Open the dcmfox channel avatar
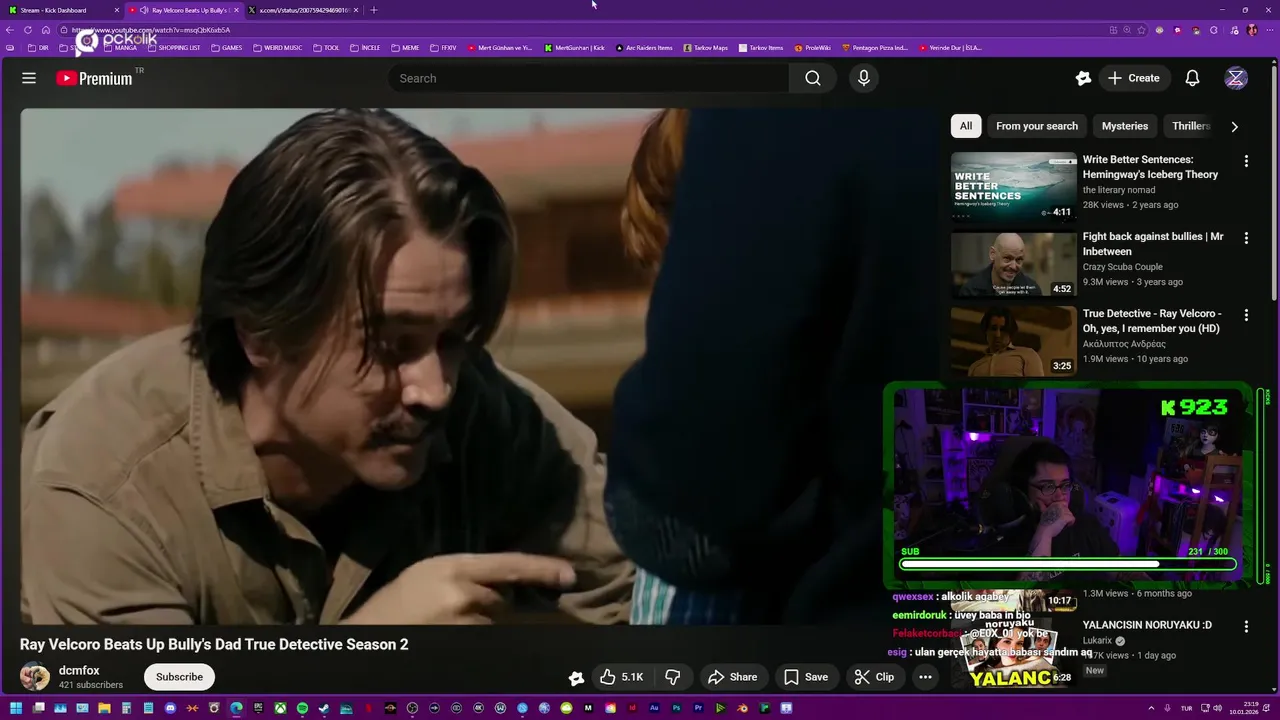Screen dimensions: 1280x720 pyautogui.click(x=35, y=677)
